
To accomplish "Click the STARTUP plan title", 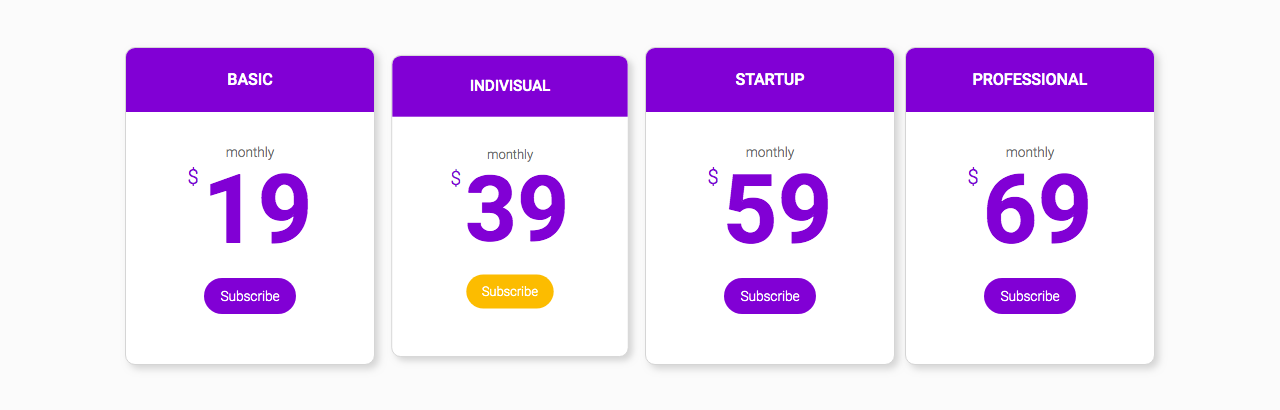I will click(770, 80).
